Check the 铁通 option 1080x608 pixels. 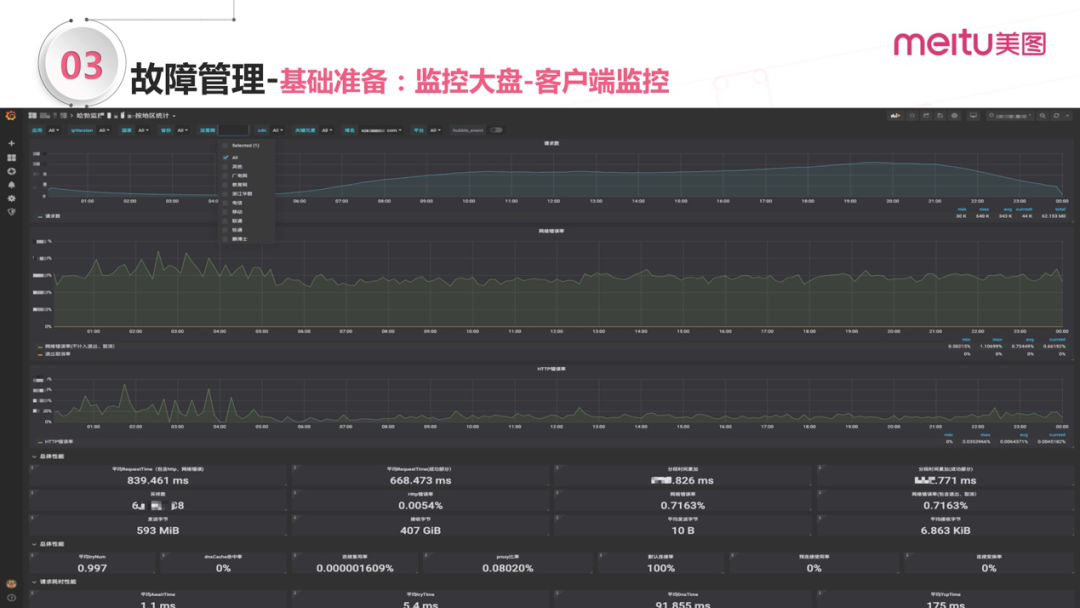click(x=225, y=230)
